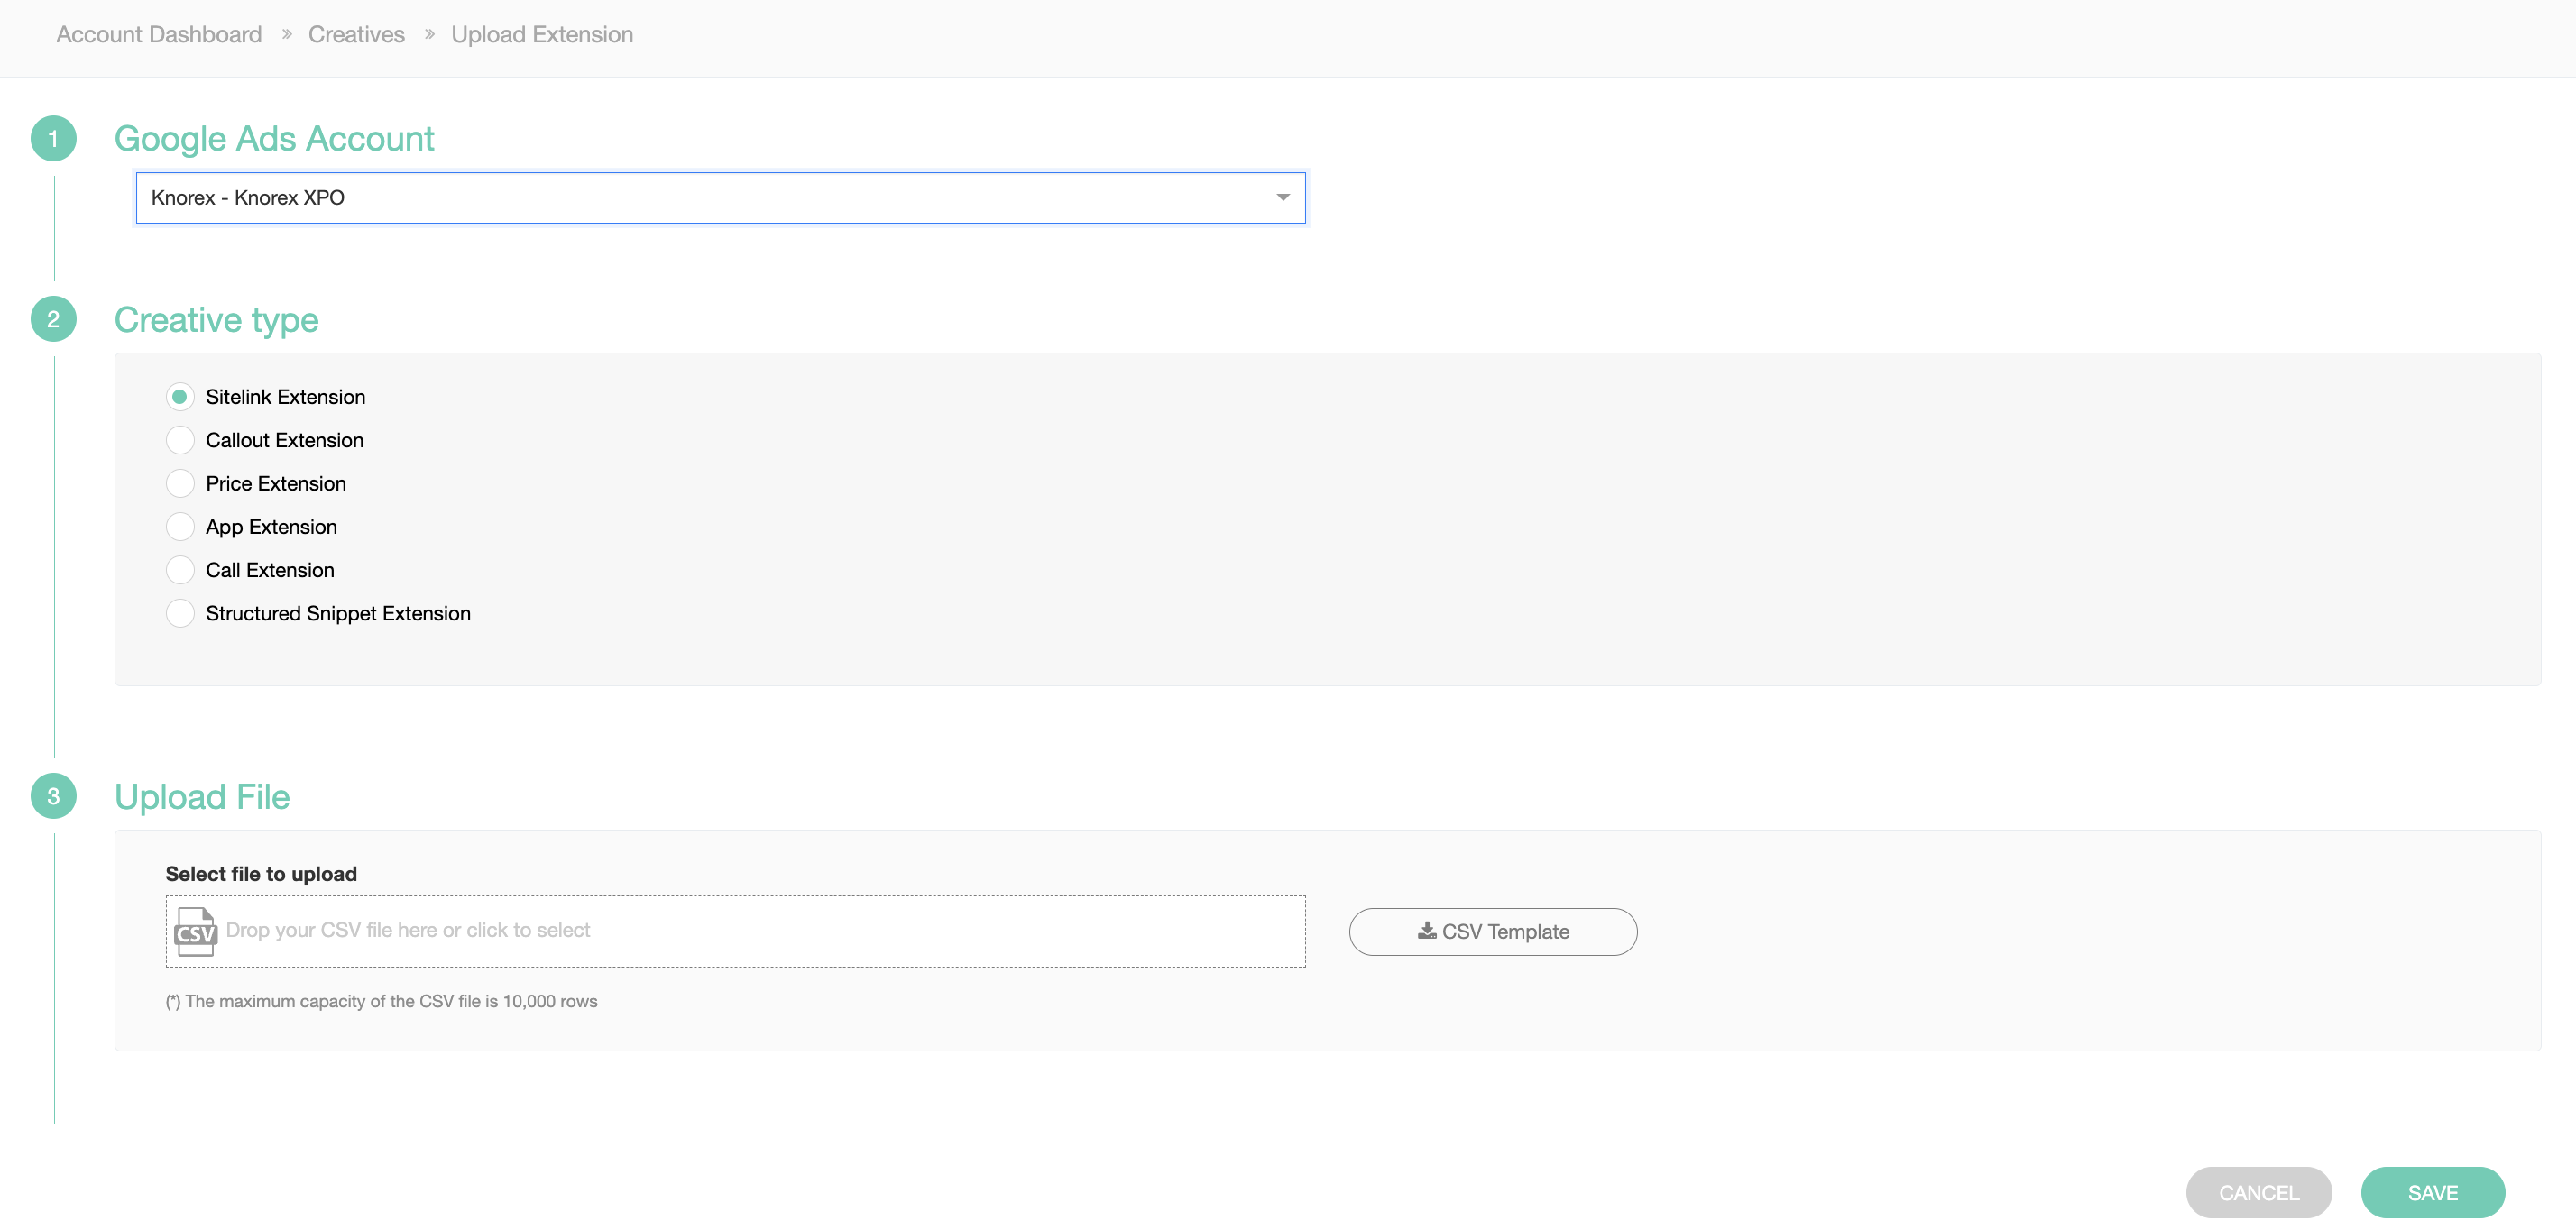This screenshot has height=1230, width=2576.
Task: Select the Sitelink Extension radio button
Action: (180, 397)
